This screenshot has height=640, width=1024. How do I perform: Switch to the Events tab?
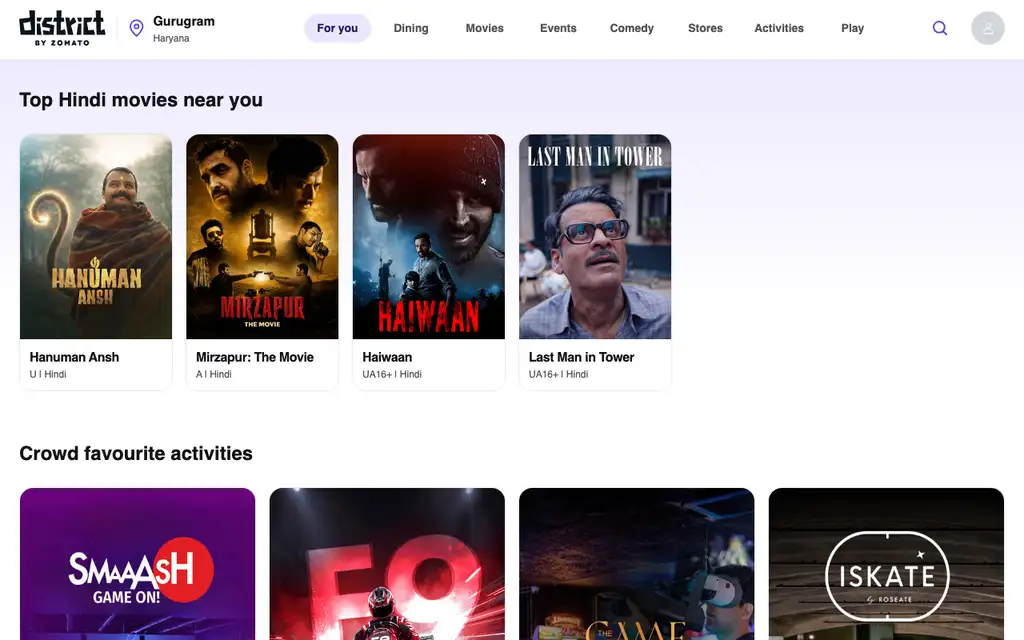coord(558,28)
